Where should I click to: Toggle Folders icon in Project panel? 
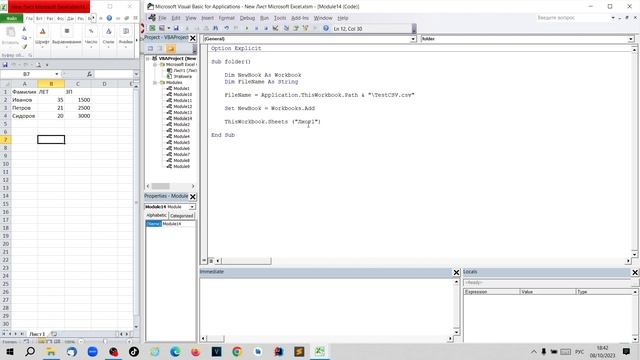[x=171, y=49]
